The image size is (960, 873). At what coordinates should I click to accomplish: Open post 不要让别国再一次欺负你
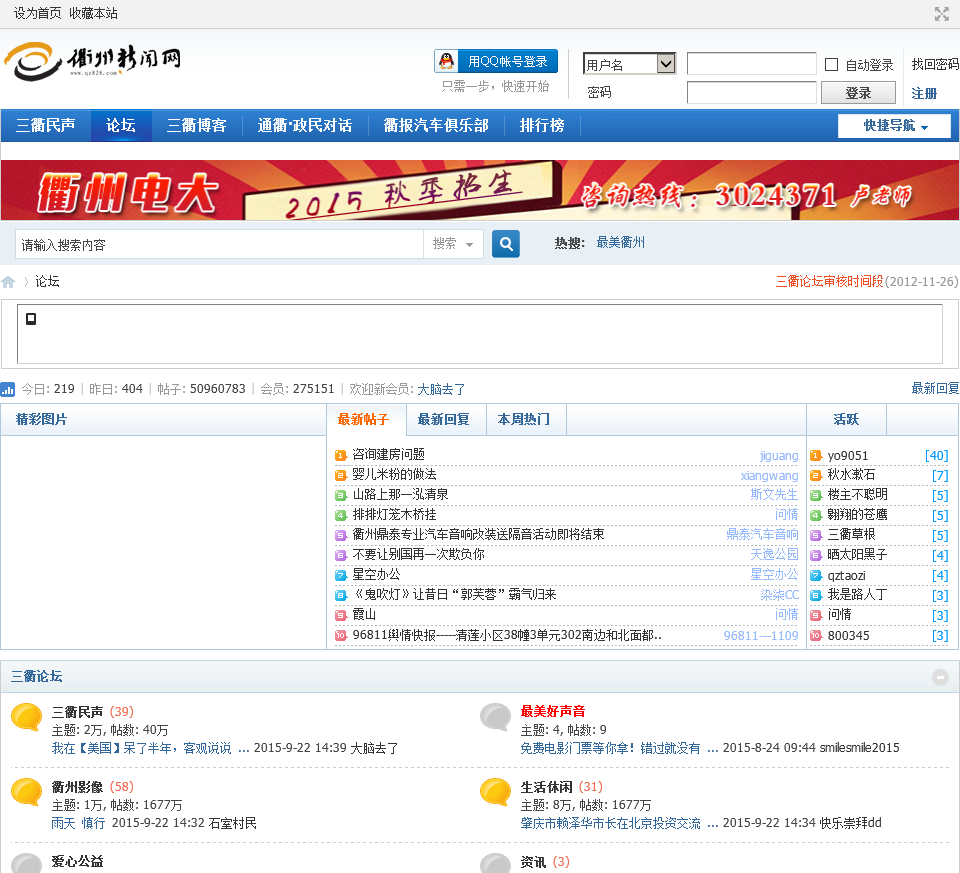[418, 555]
